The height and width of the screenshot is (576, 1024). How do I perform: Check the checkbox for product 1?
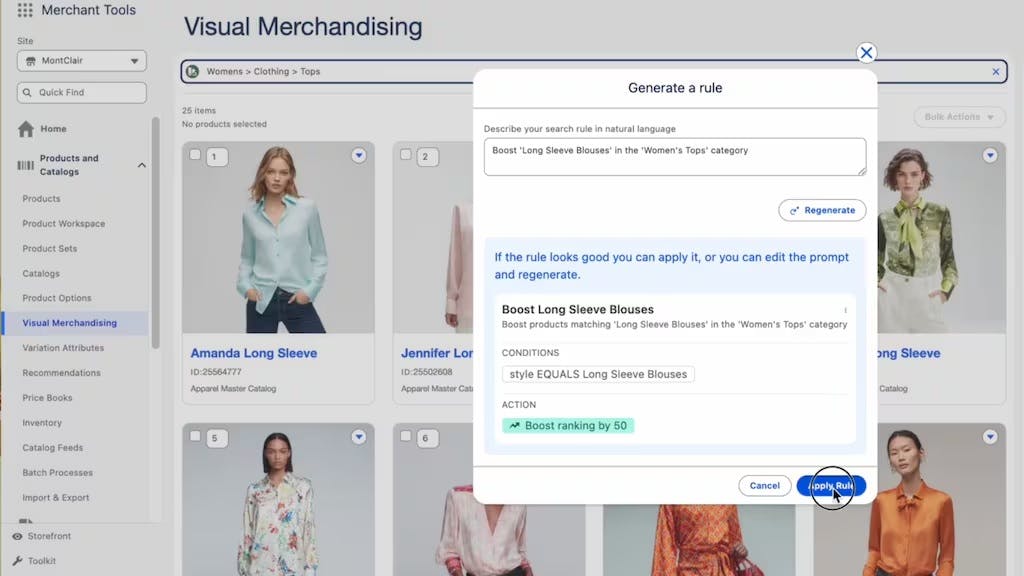(x=195, y=155)
